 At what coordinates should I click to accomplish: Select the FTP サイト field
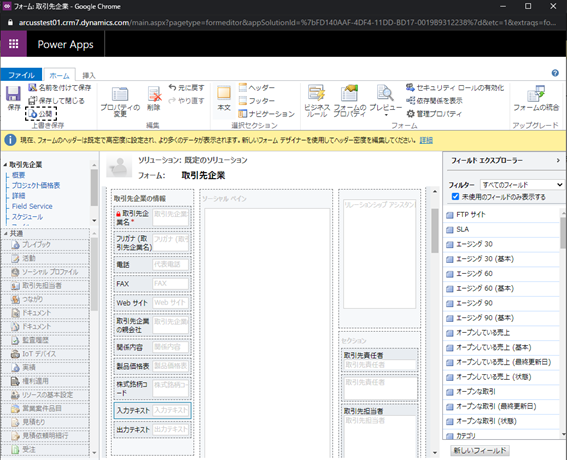502,215
